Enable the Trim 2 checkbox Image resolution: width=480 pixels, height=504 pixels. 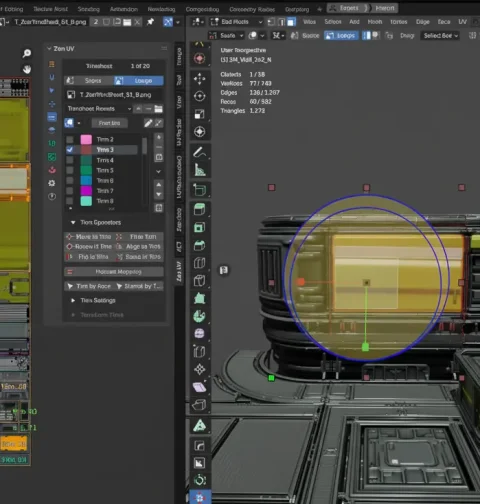tap(70, 139)
